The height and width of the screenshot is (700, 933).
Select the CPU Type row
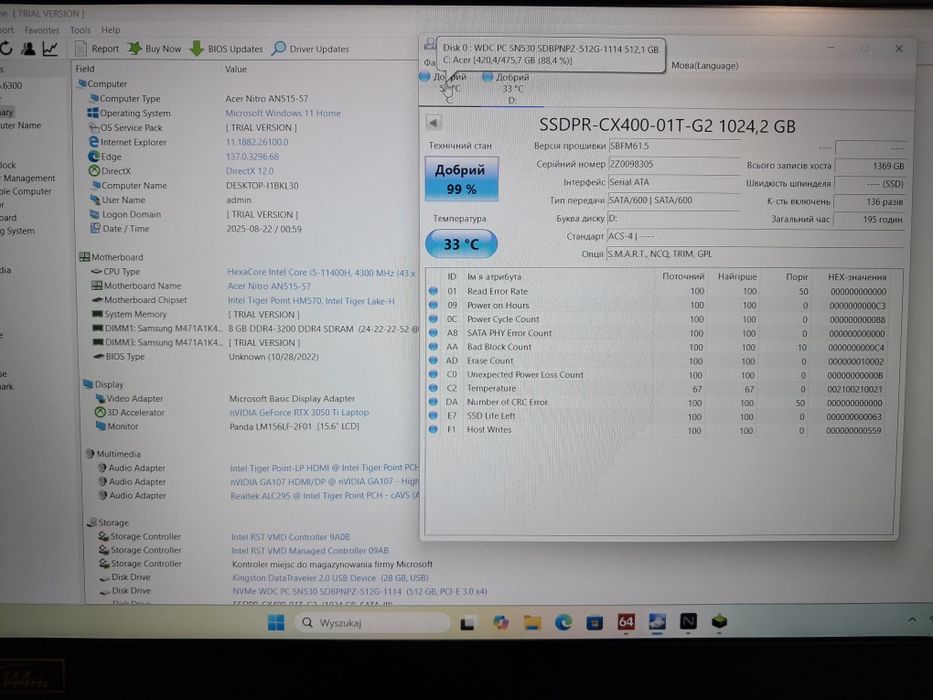coord(253,272)
